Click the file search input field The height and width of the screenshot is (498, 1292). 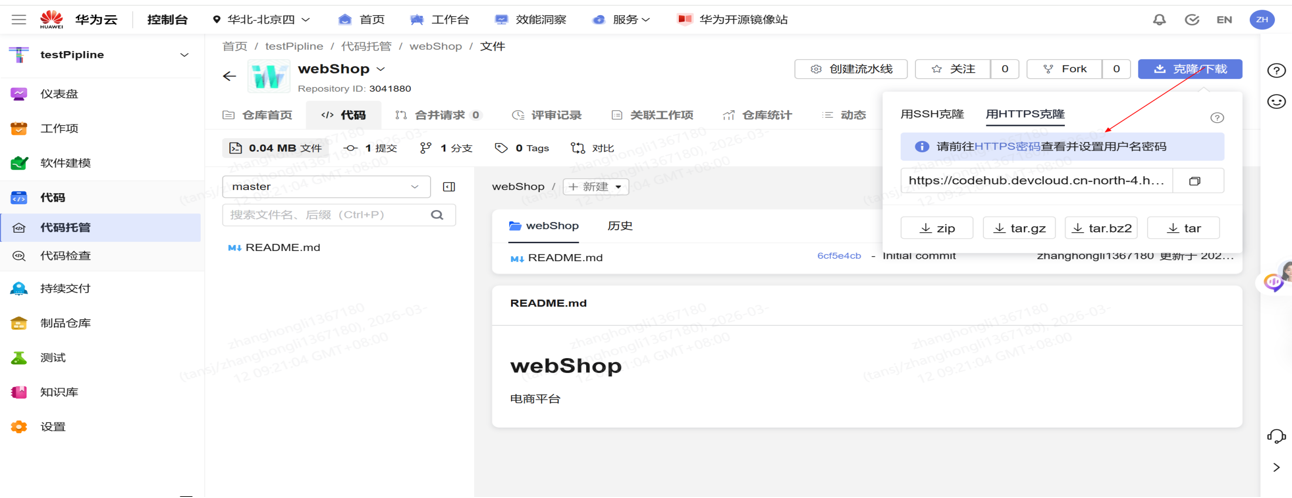327,215
